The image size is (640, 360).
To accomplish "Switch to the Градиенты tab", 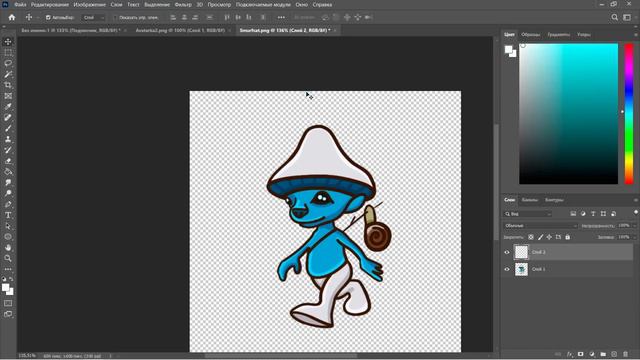I will coord(558,35).
